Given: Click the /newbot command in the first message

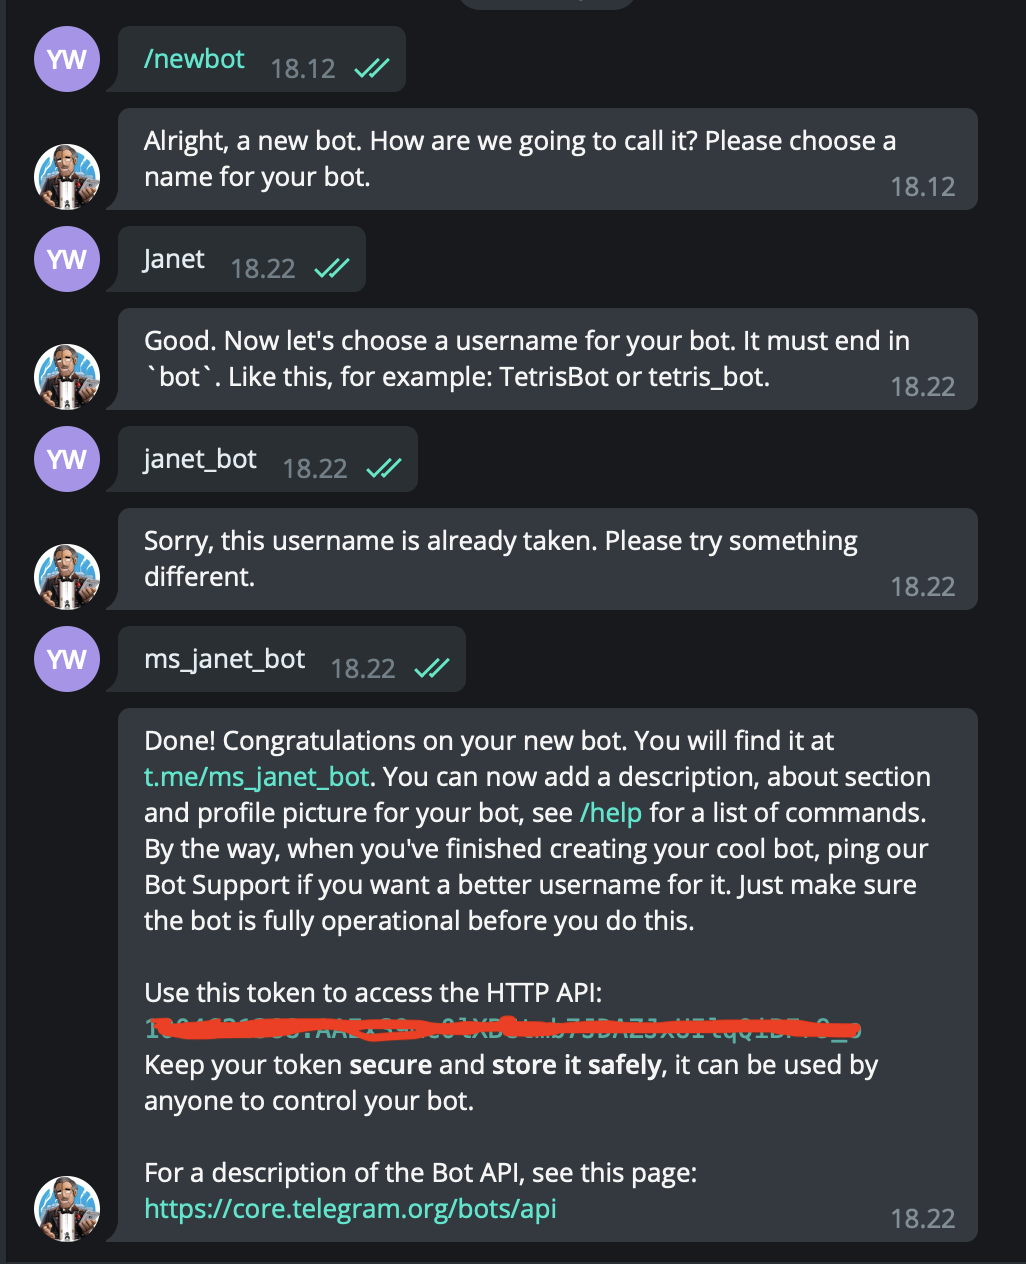Looking at the screenshot, I should pos(194,59).
